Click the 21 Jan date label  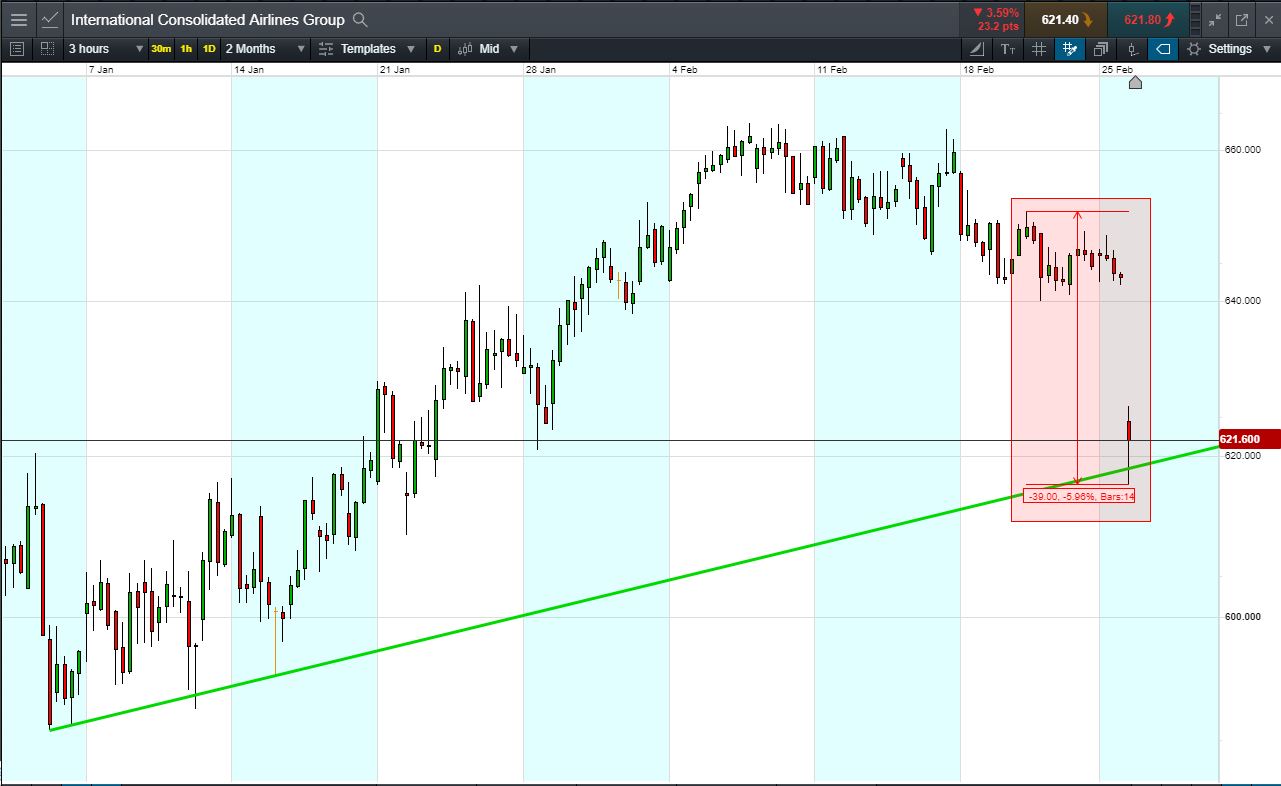coord(395,70)
